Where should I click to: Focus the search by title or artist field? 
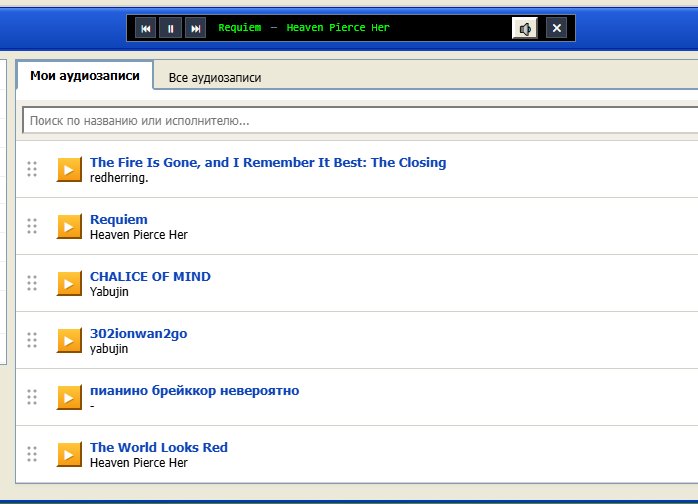pyautogui.click(x=360, y=120)
